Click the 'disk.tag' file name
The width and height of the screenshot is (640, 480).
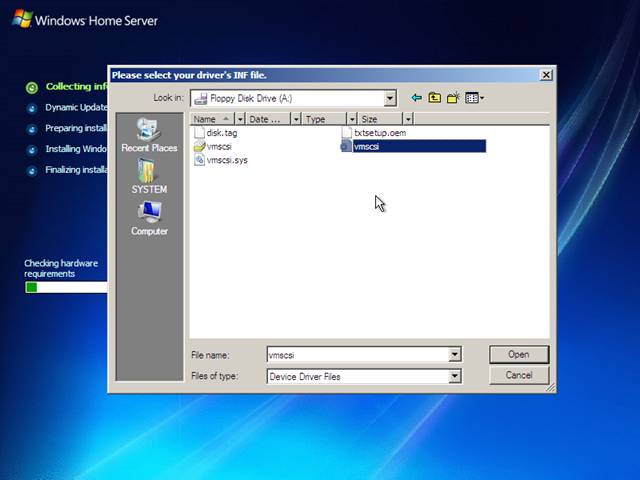(x=222, y=133)
